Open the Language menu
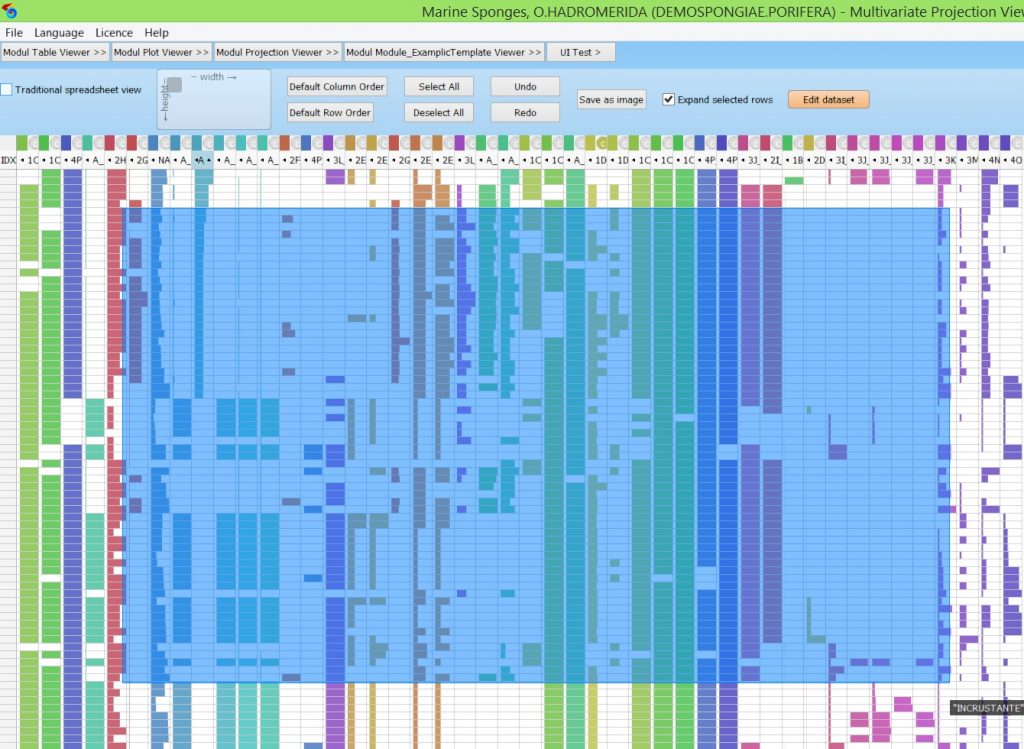The width and height of the screenshot is (1024, 749). click(x=59, y=33)
